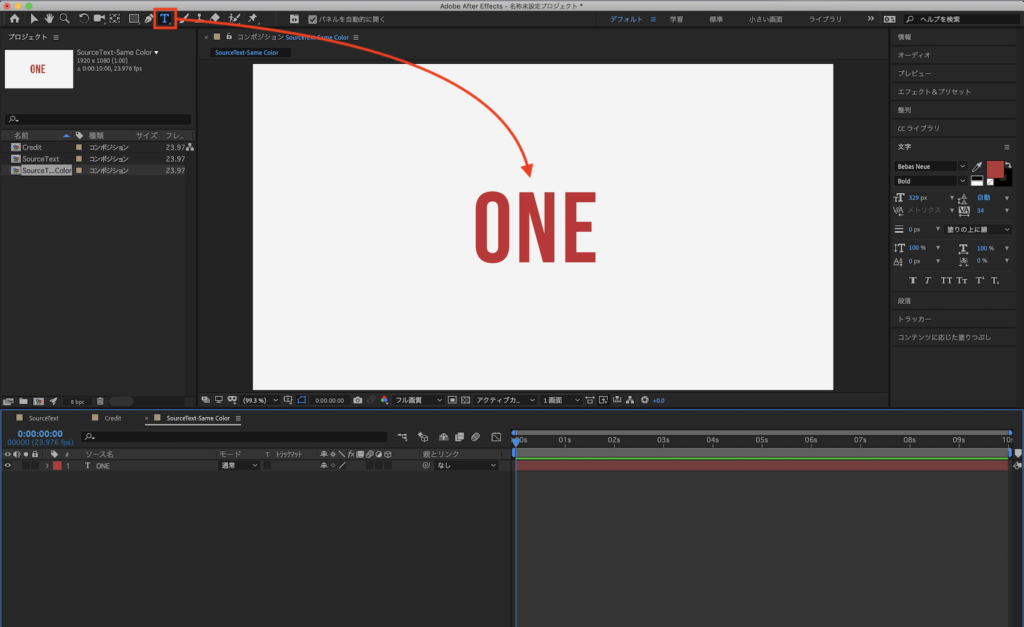Open the font family dropdown showing Bebas Neue
The image size is (1024, 627).
926,166
